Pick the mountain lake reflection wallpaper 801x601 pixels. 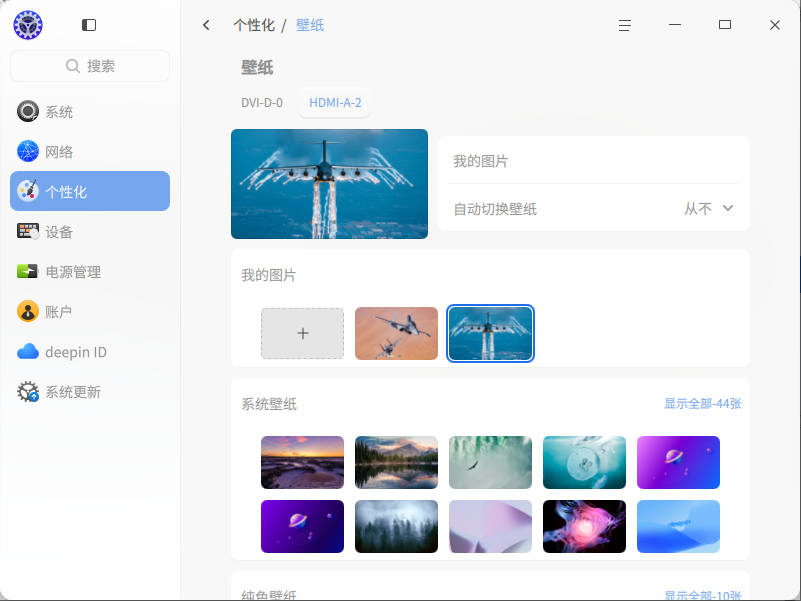pos(396,463)
